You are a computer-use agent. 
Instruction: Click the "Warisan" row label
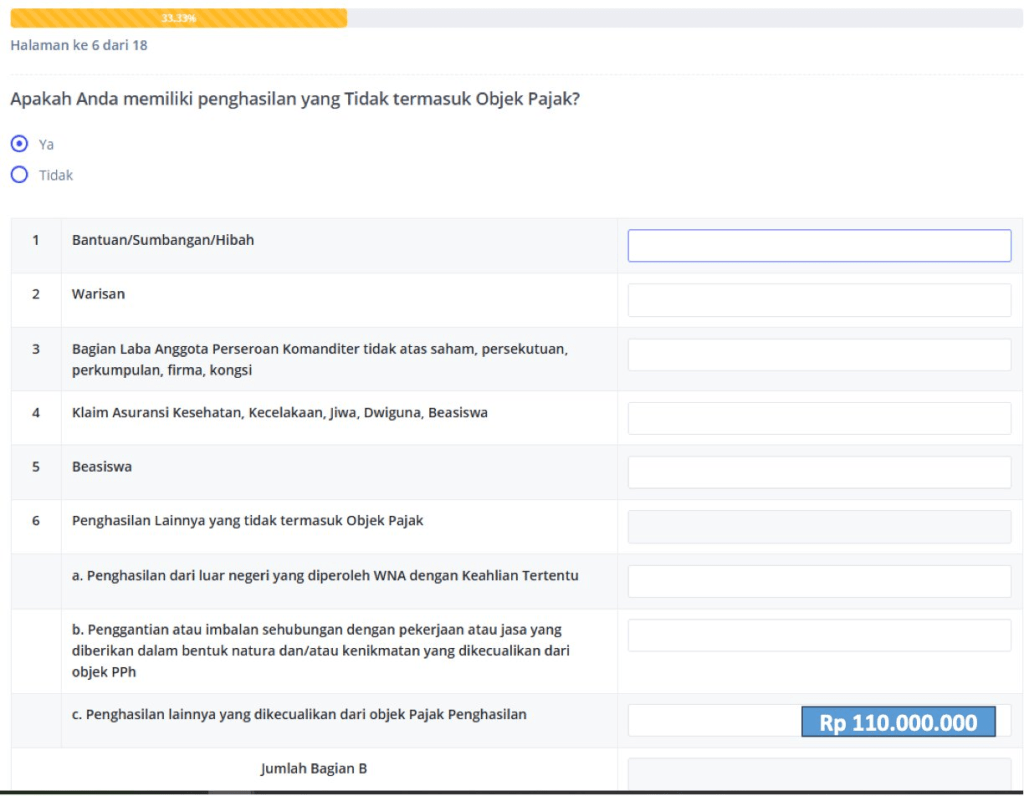click(x=98, y=294)
